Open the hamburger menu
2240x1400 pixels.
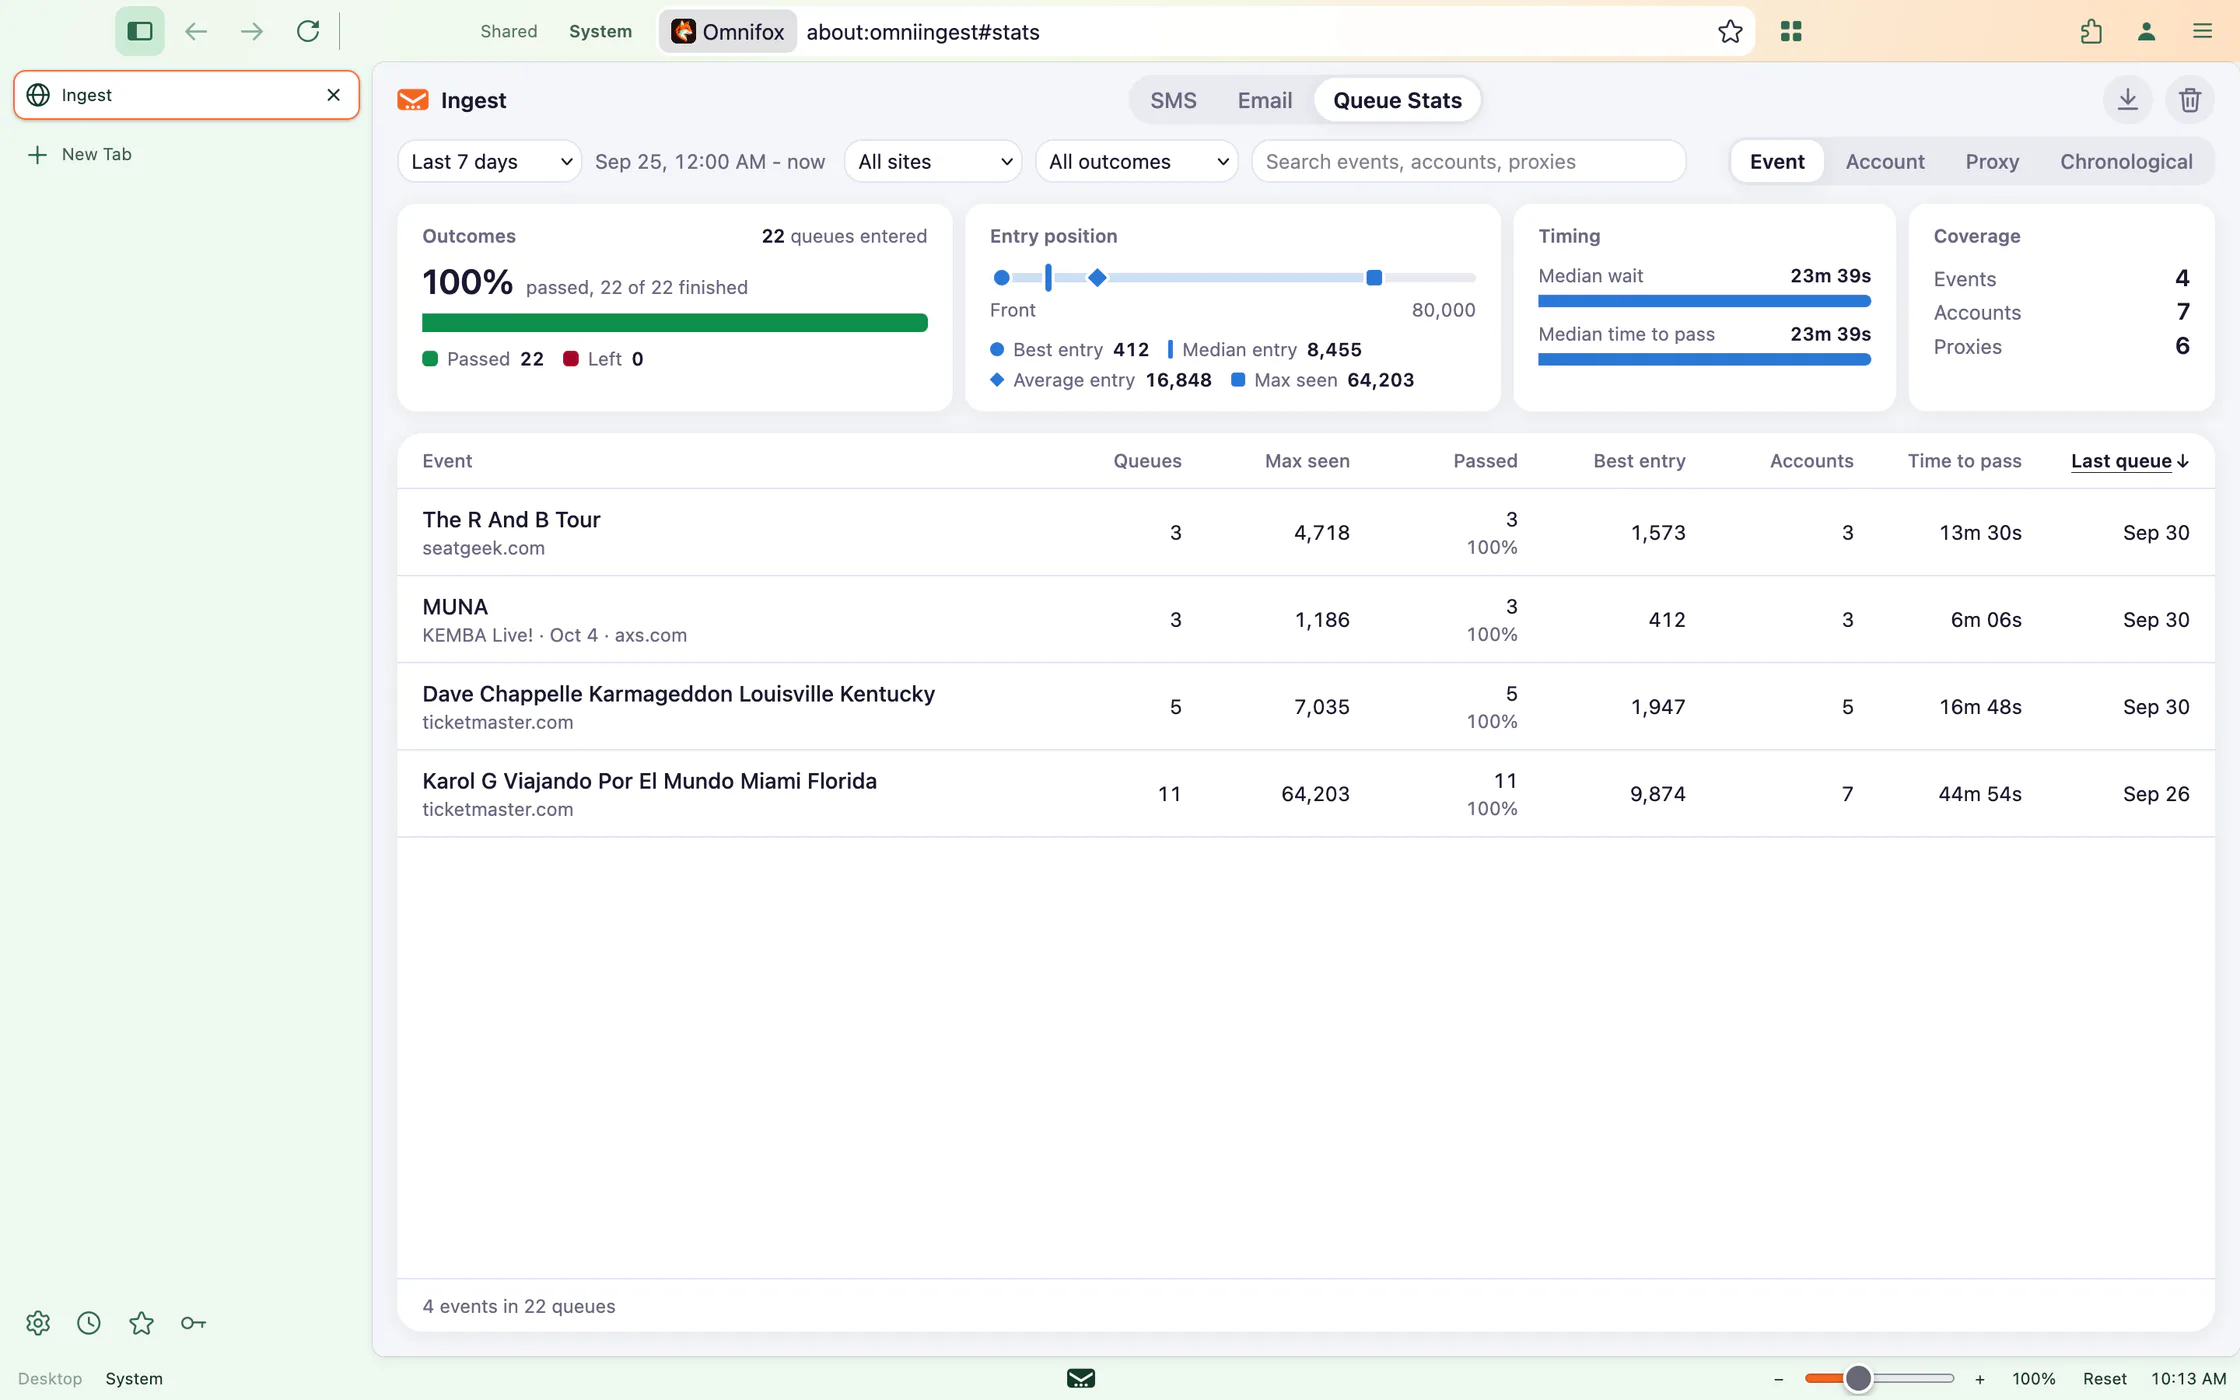click(2202, 31)
